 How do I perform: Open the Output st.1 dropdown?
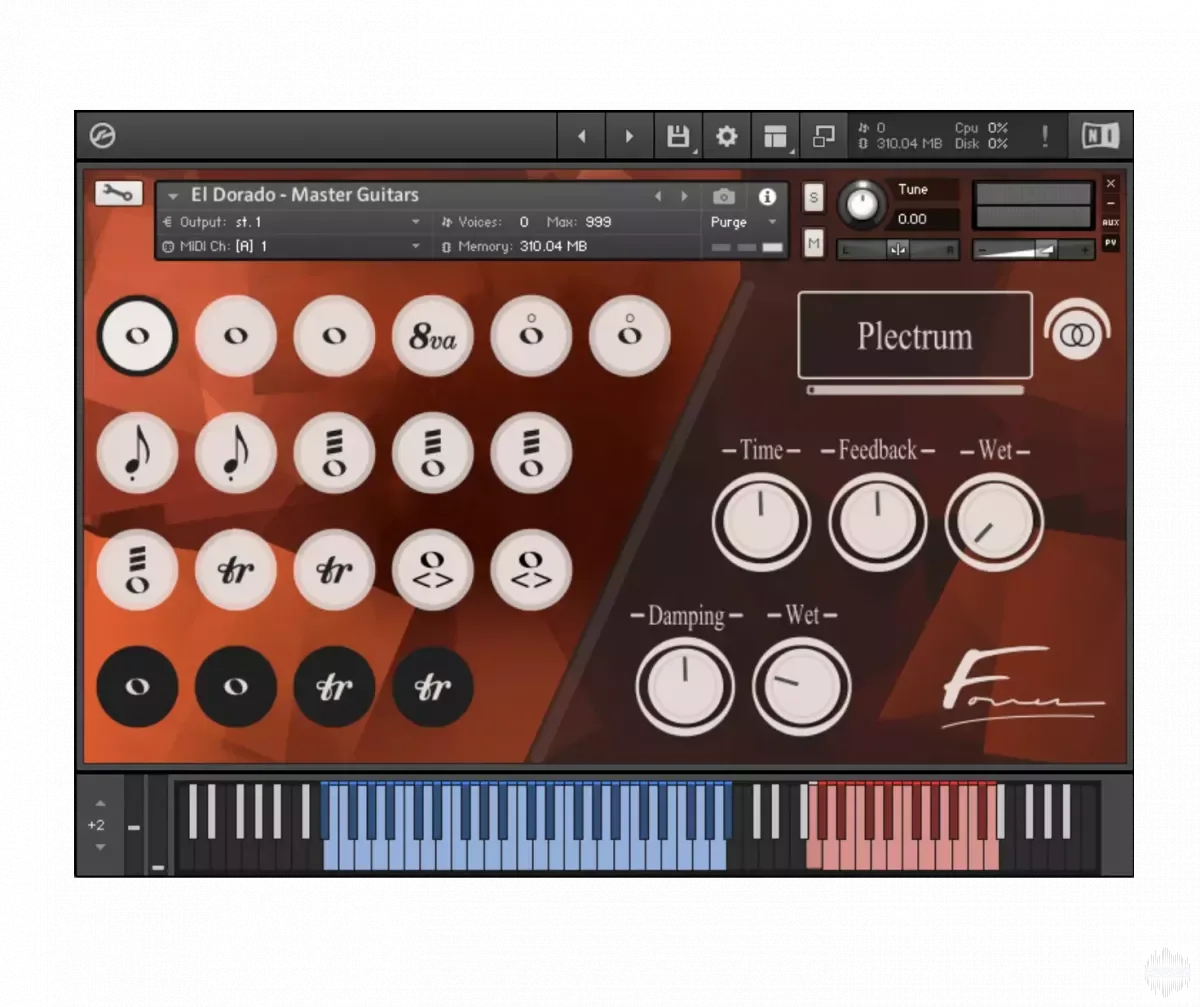pos(416,222)
